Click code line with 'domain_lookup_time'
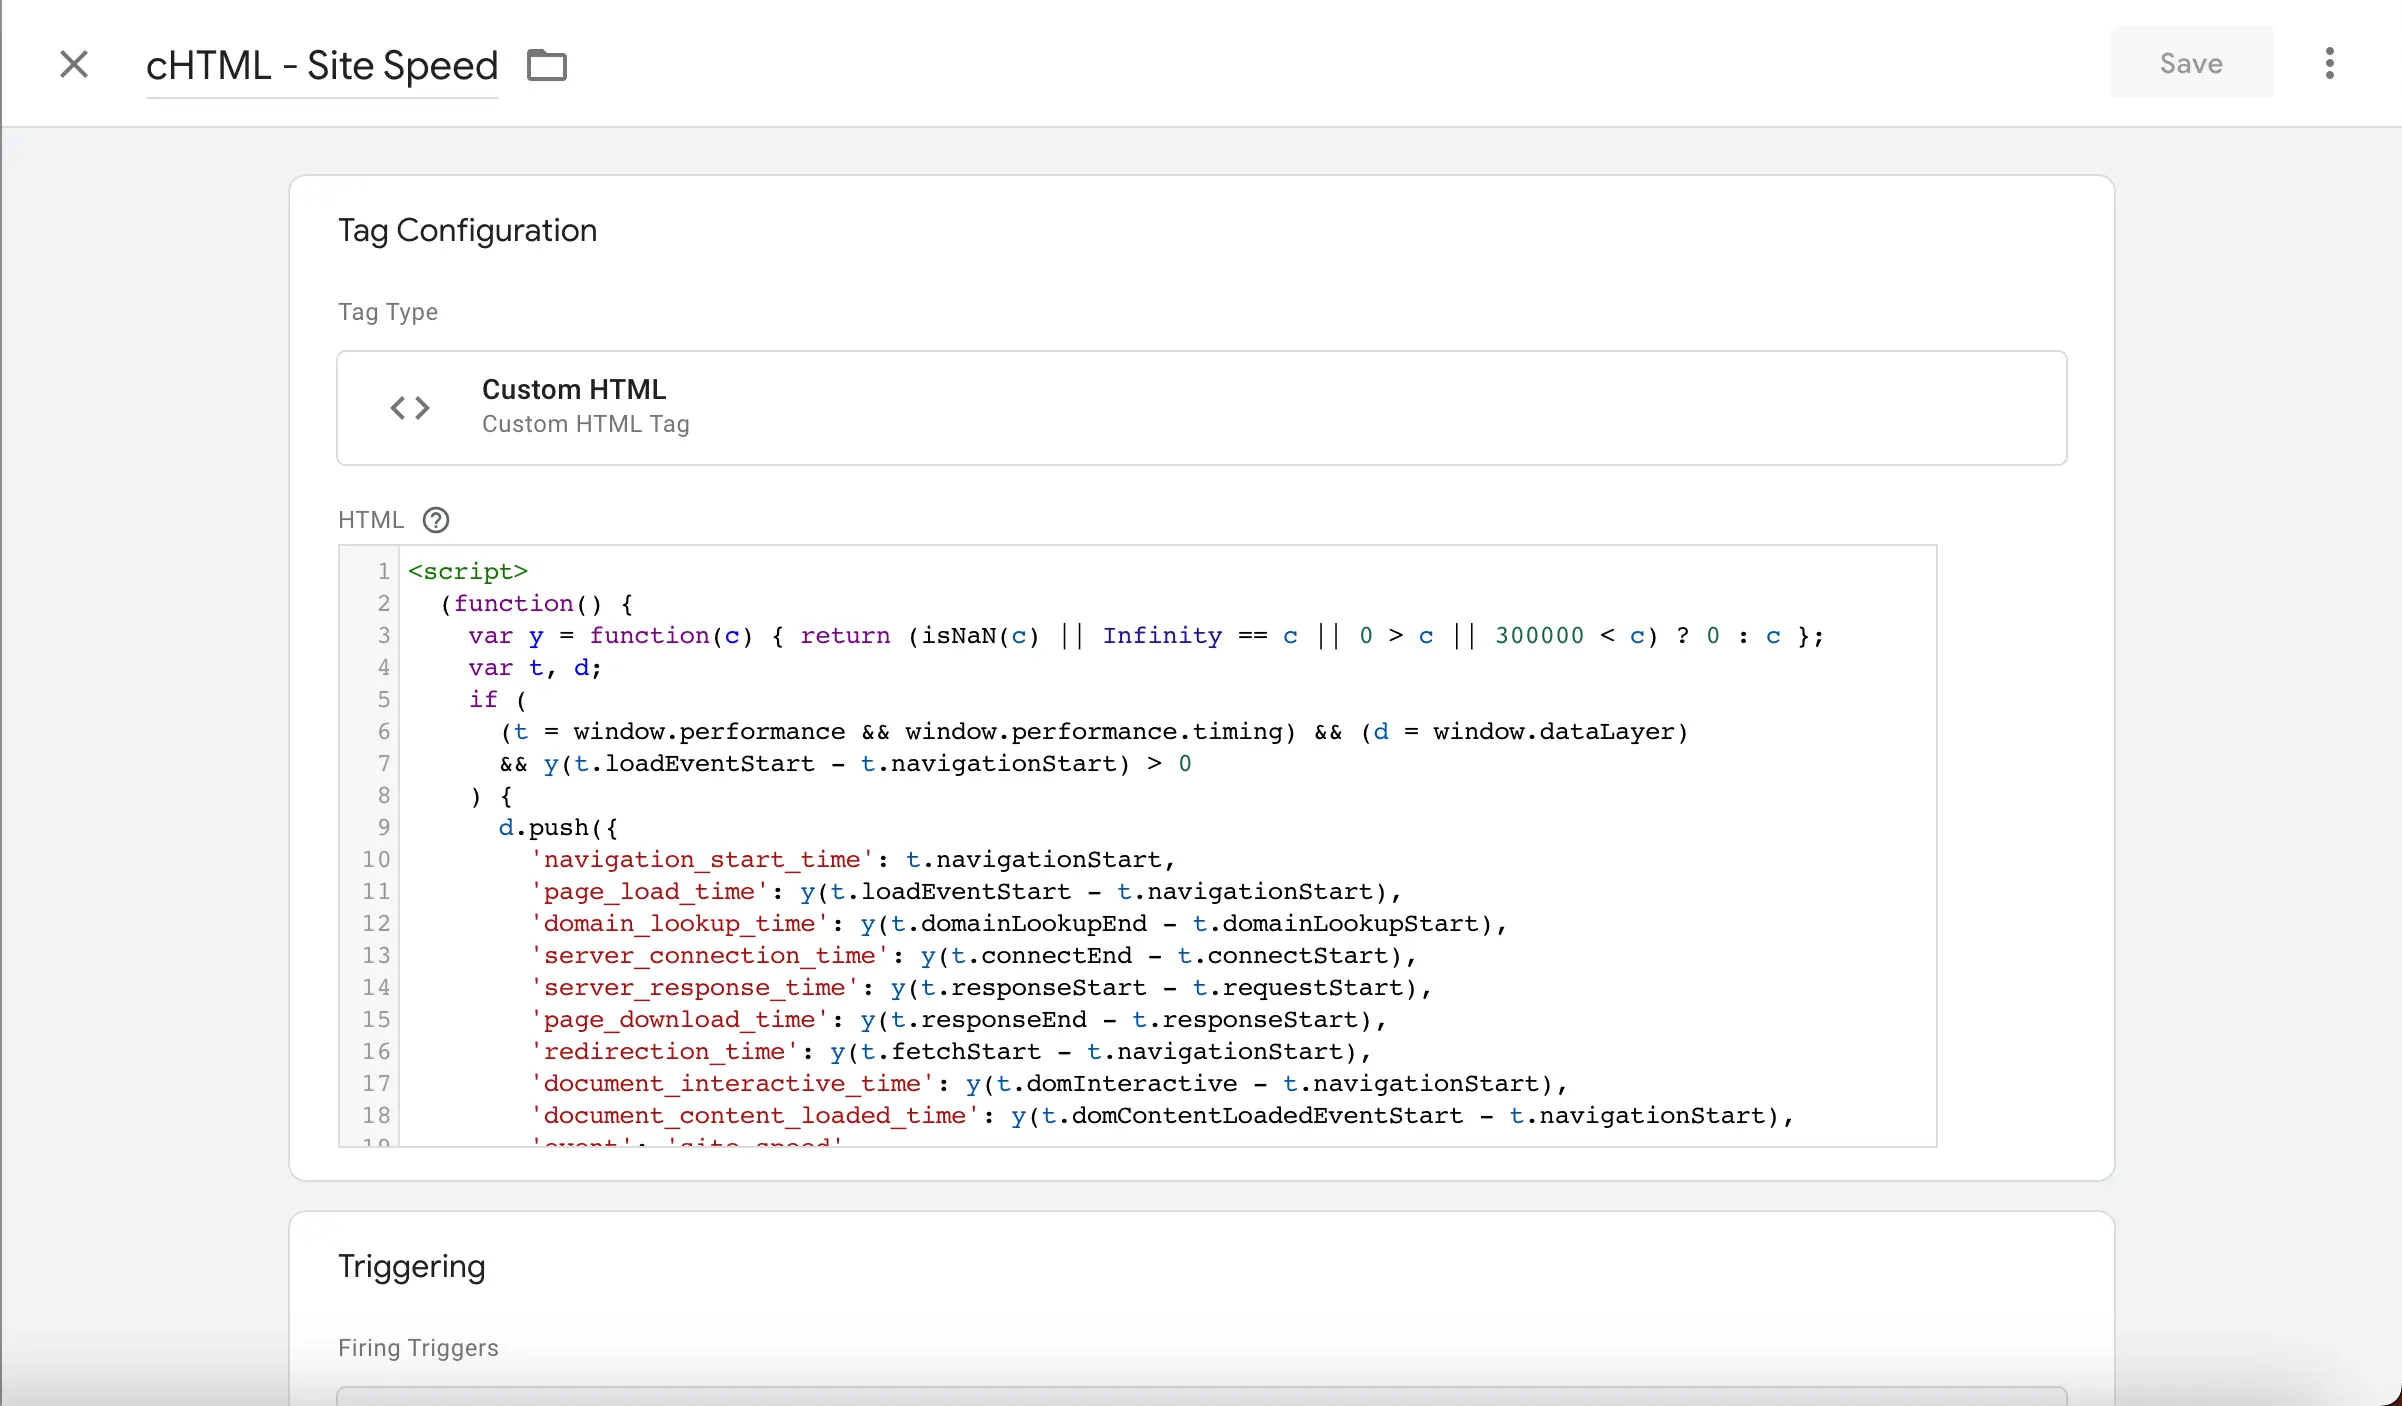This screenshot has height=1406, width=2402. (1018, 923)
